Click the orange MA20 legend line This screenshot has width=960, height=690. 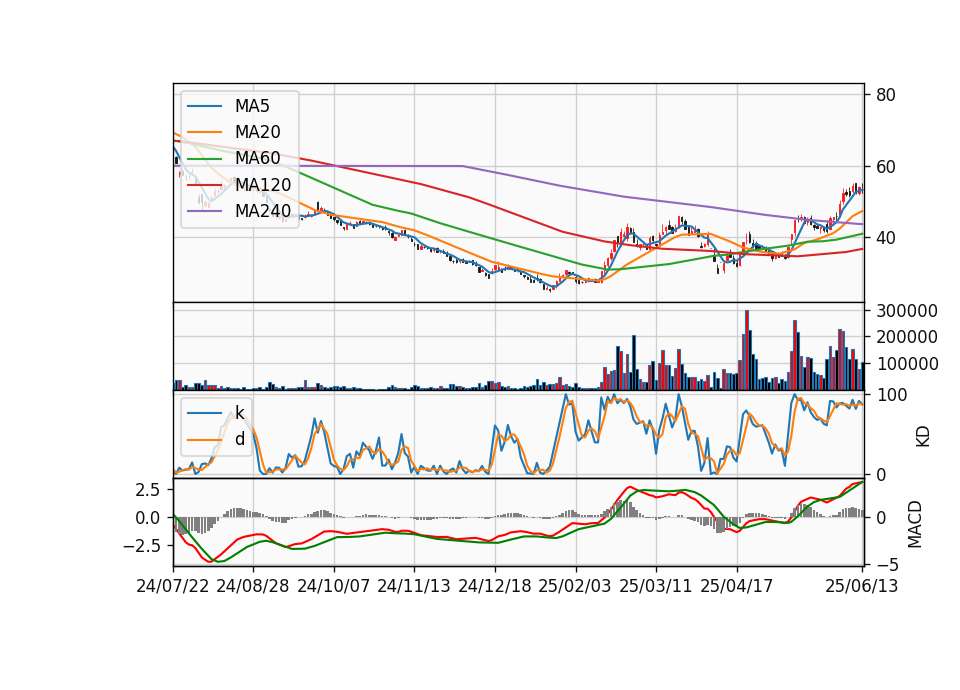tap(204, 132)
